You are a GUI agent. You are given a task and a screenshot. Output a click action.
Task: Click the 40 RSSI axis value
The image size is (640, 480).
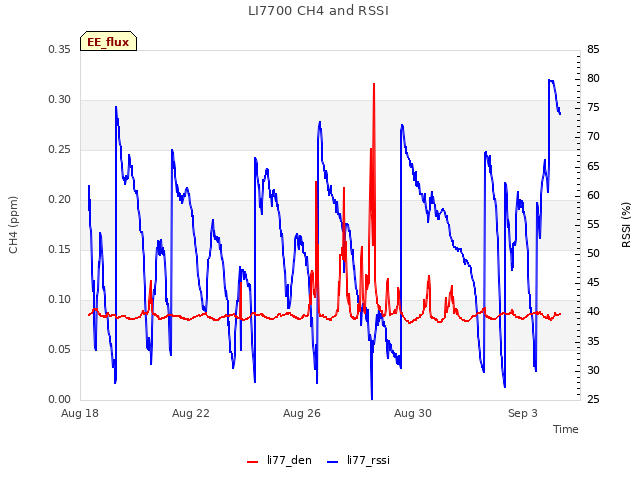coord(593,312)
